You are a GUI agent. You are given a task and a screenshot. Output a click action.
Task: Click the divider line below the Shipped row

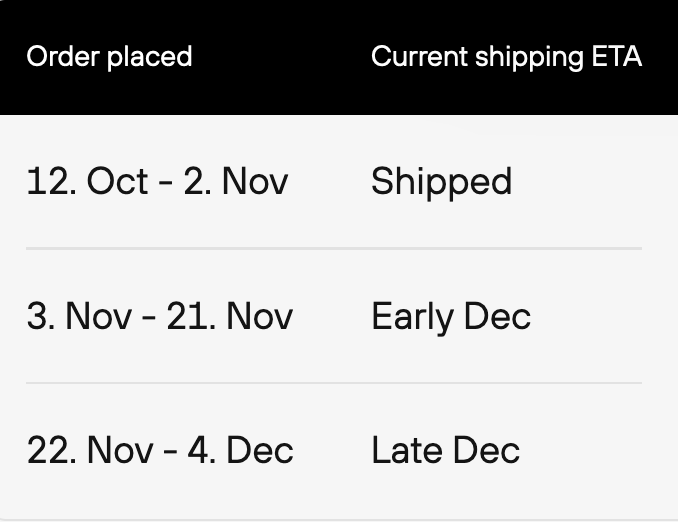(x=334, y=248)
